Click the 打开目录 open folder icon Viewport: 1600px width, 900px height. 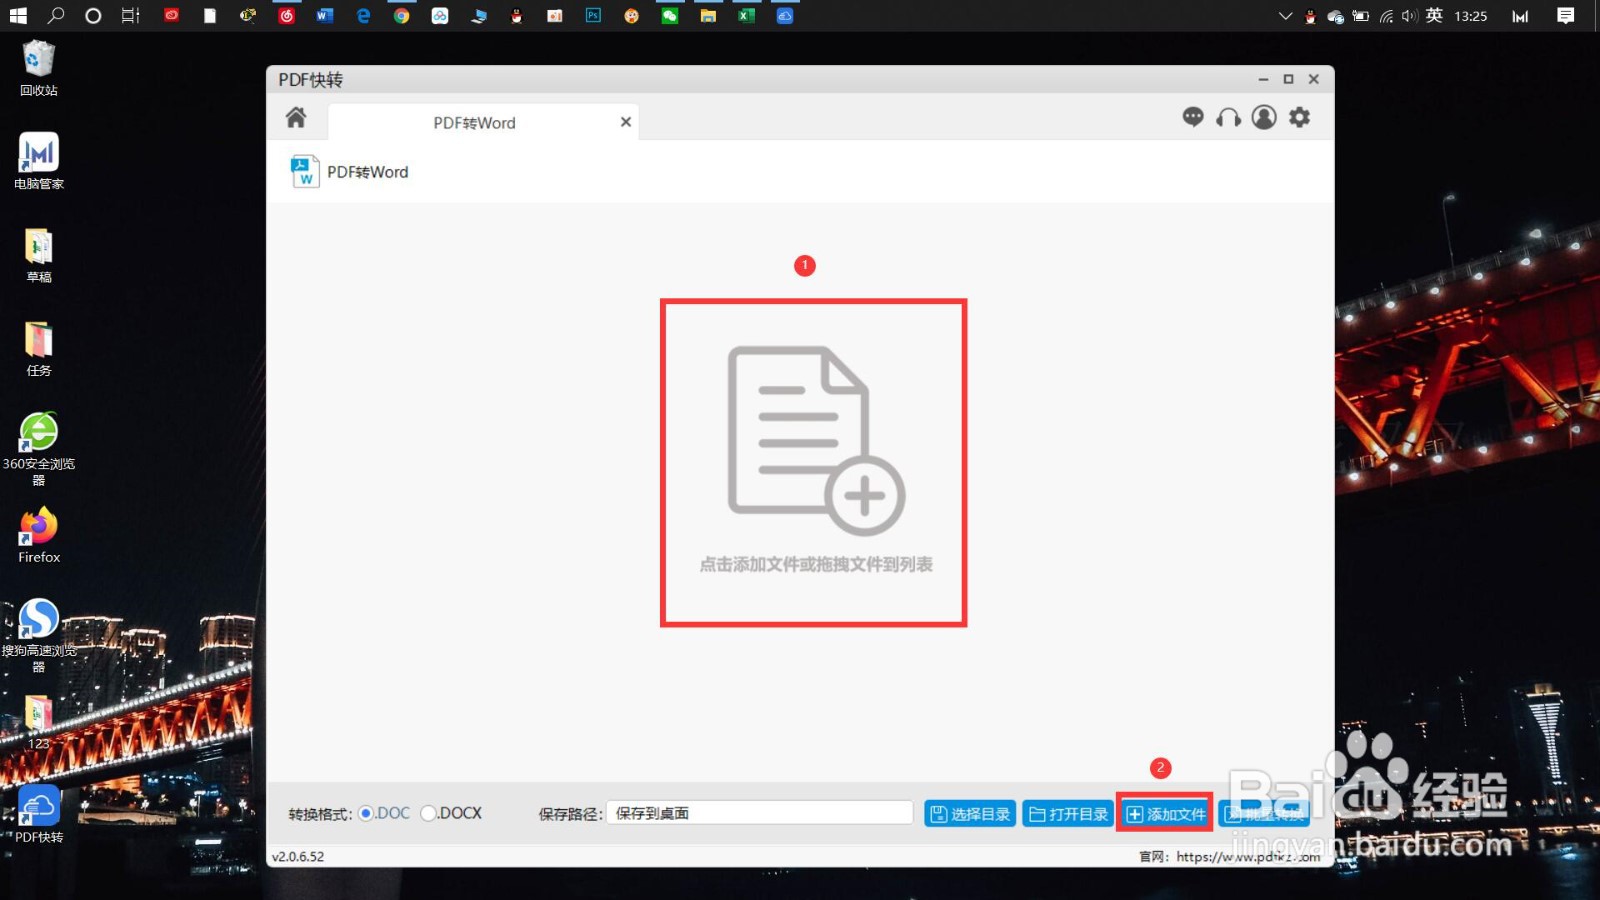pos(1066,813)
